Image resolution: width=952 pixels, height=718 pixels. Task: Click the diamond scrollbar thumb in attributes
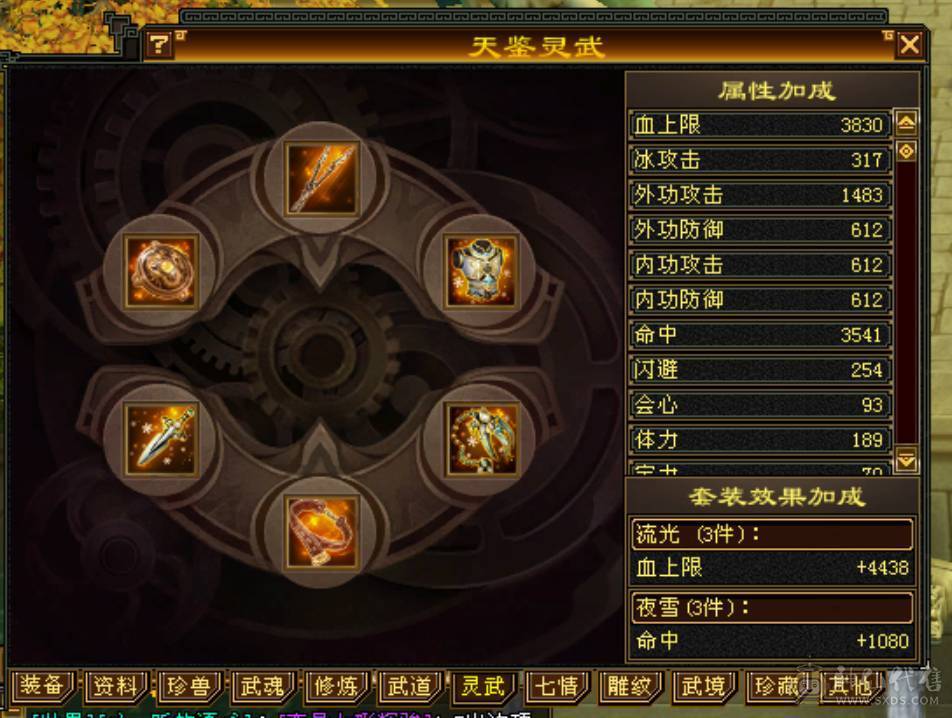pos(906,151)
